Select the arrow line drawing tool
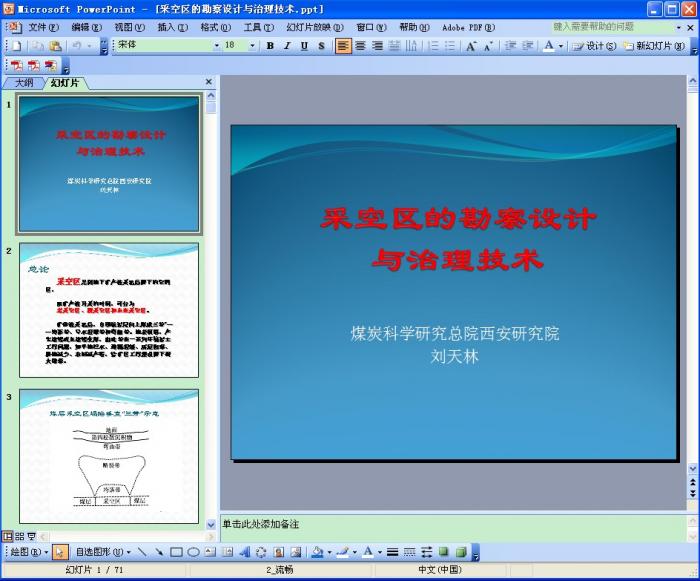Screen dimensions: 700x581 tap(158, 552)
